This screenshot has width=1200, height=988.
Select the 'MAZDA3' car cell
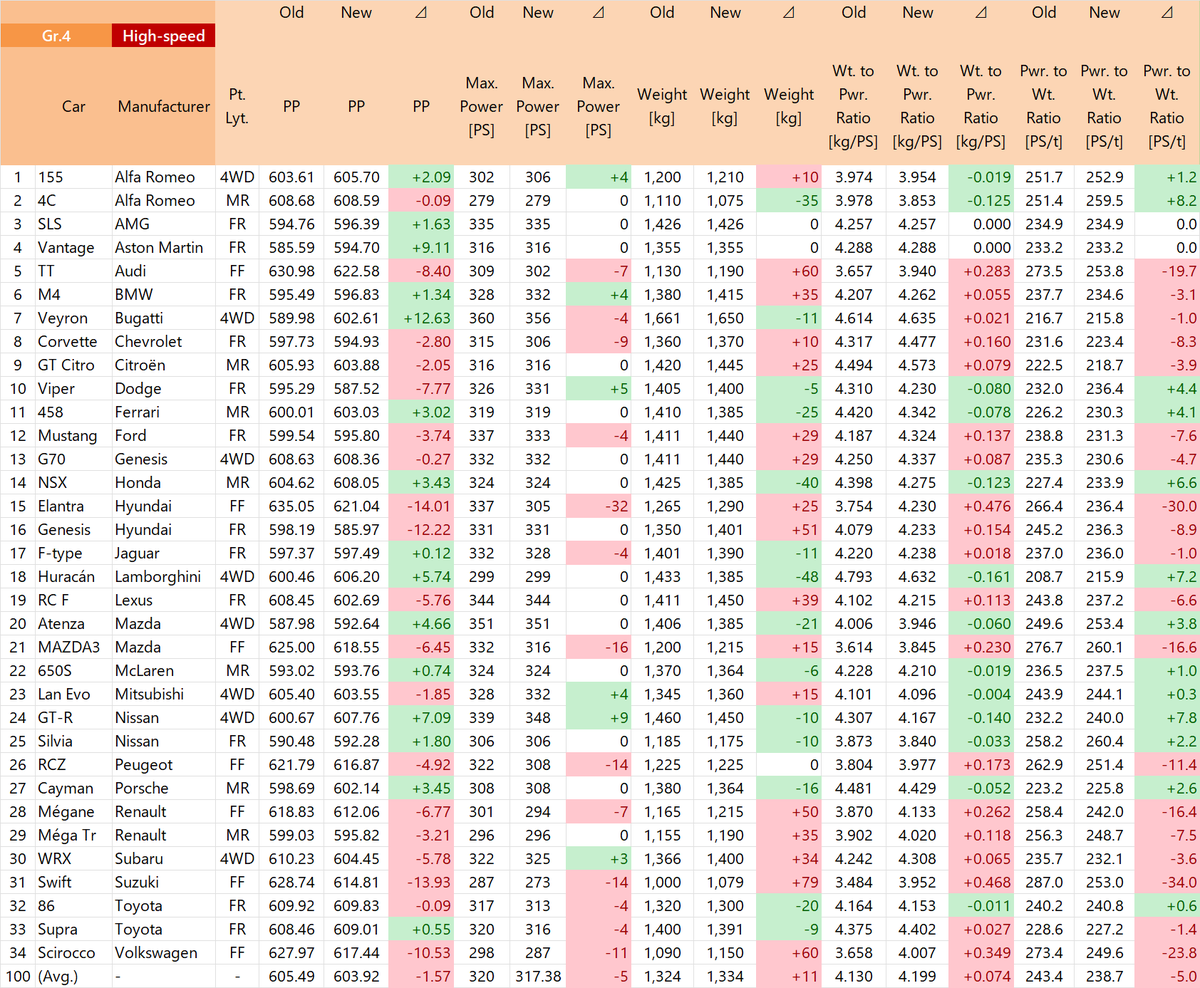click(74, 647)
